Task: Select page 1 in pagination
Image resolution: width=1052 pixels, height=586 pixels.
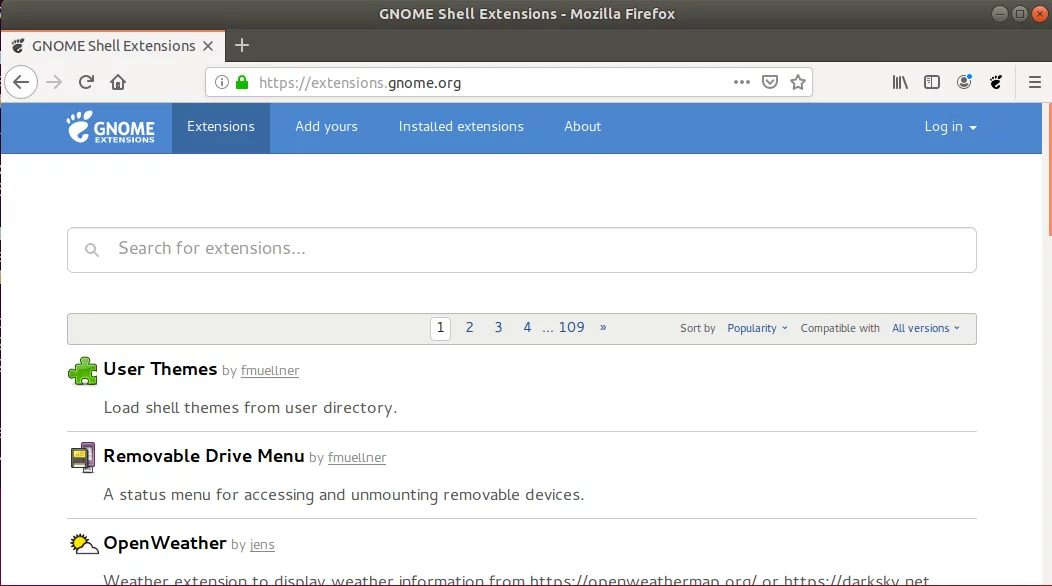Action: tap(440, 328)
